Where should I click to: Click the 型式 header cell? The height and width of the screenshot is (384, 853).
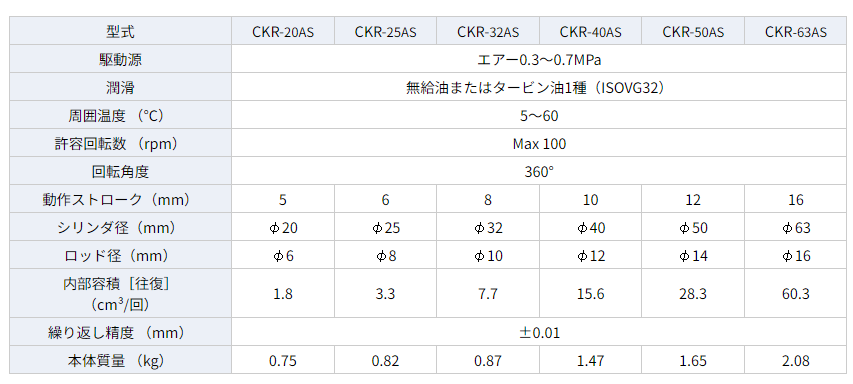tap(121, 32)
